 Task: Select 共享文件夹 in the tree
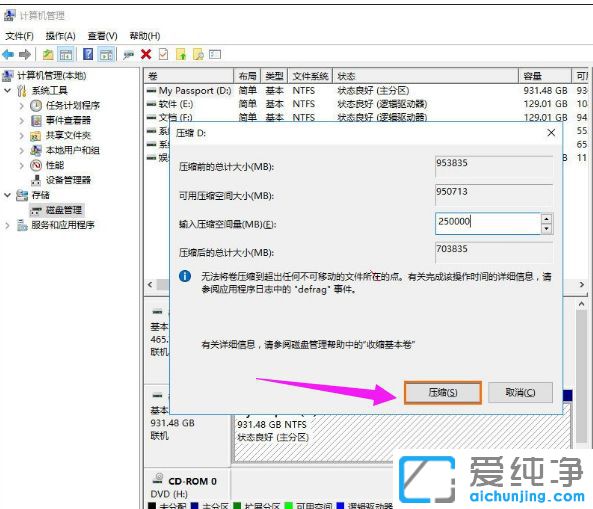68,135
